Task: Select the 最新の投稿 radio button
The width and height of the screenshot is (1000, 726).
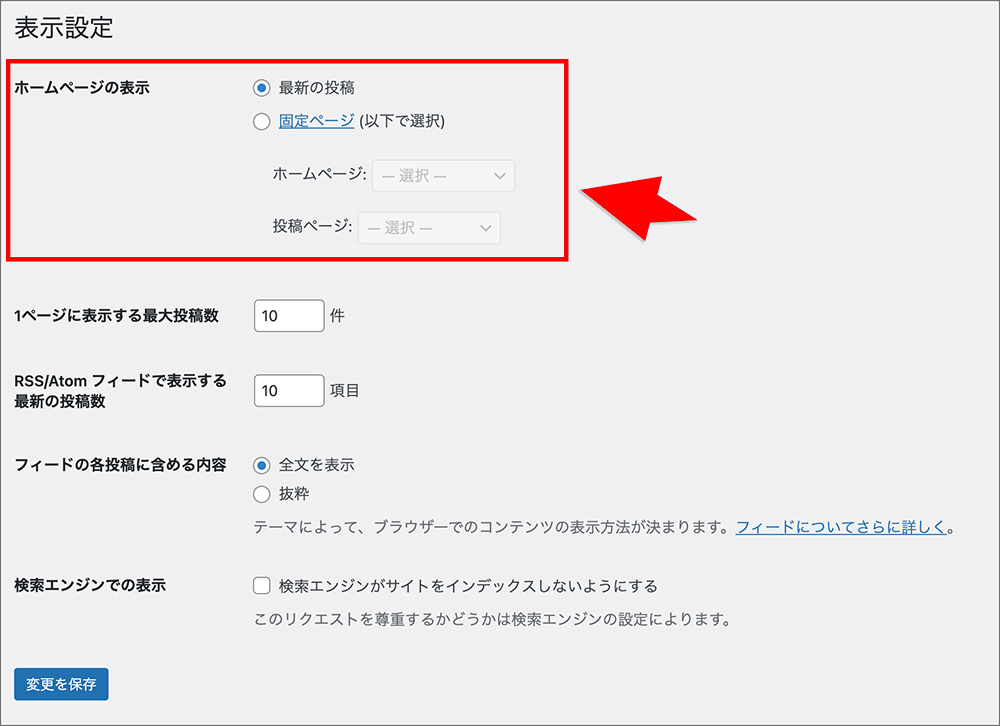Action: pos(261,88)
